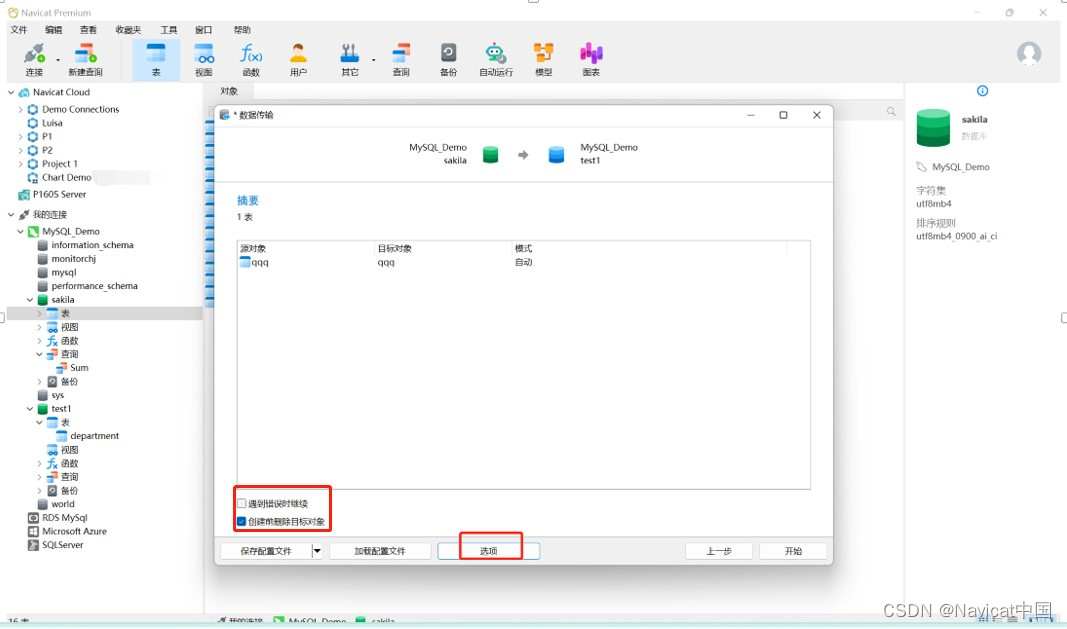1067x629 pixels.
Task: Click the New Query (新建查询) toolbar icon
Action: (85, 60)
